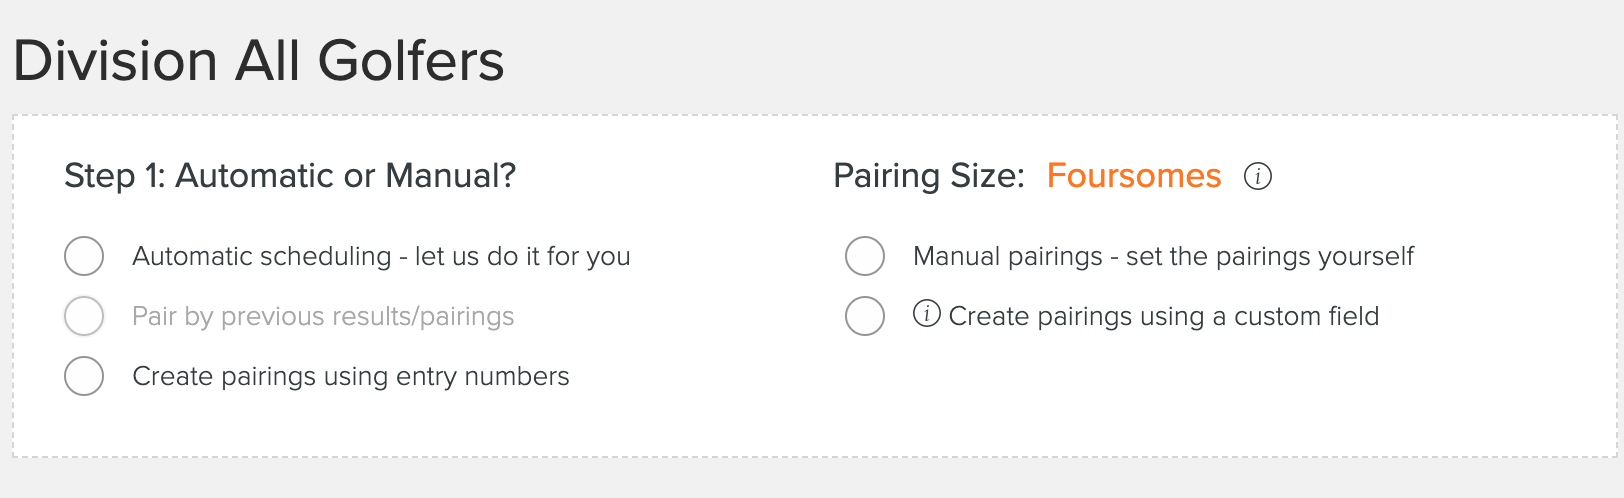This screenshot has height=498, width=1624.
Task: Click the info icon beside Foursomes
Action: tap(1257, 177)
